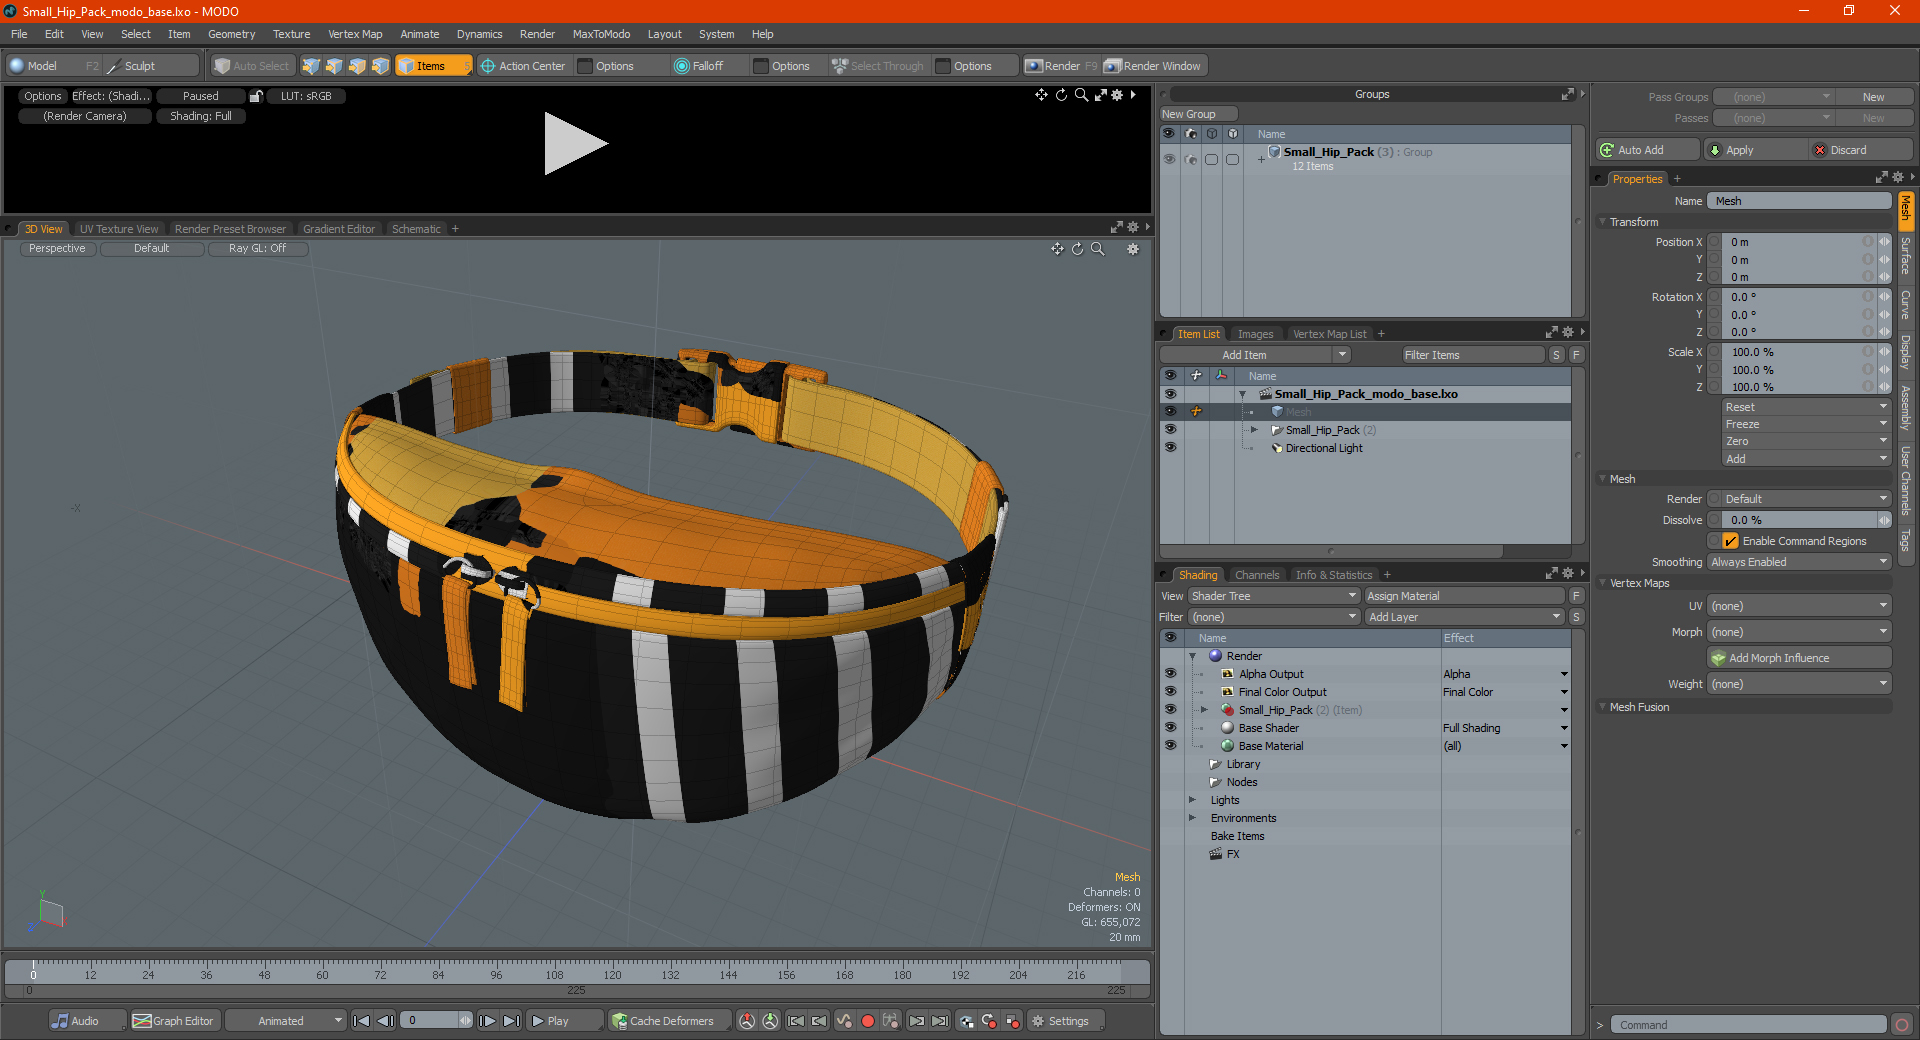The image size is (1920, 1040).
Task: Click the Render F9 button
Action: (1061, 66)
